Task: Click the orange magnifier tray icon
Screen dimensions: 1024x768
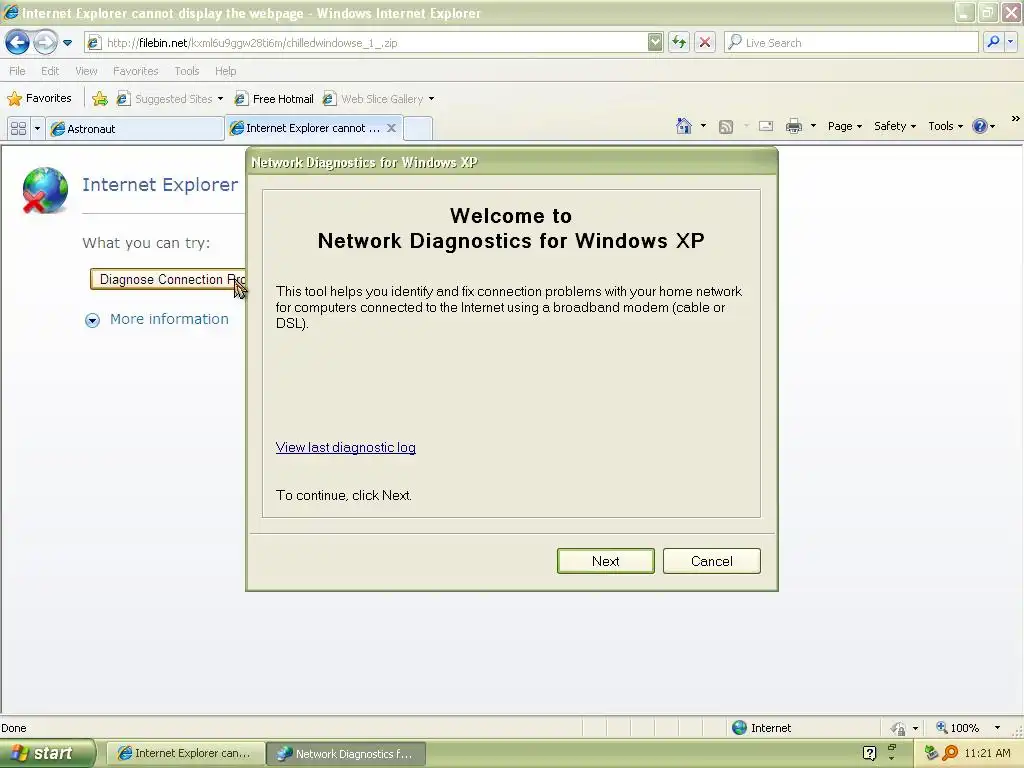Action: click(950, 753)
